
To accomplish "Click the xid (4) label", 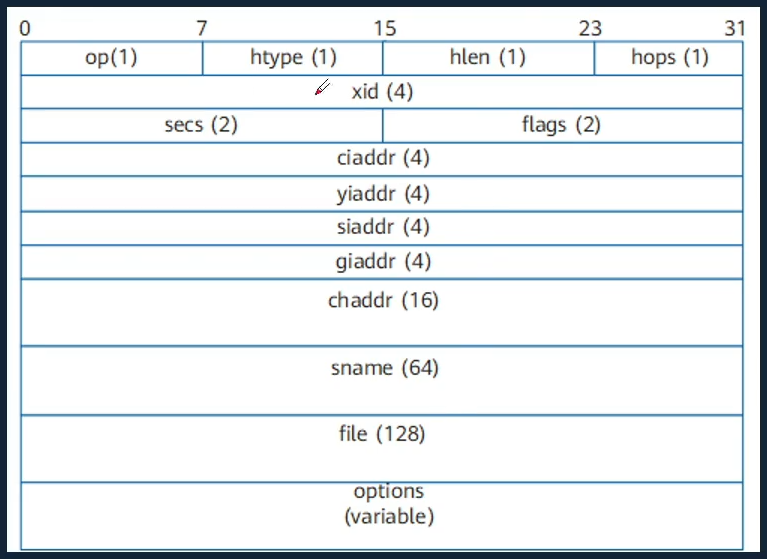I will 382,91.
